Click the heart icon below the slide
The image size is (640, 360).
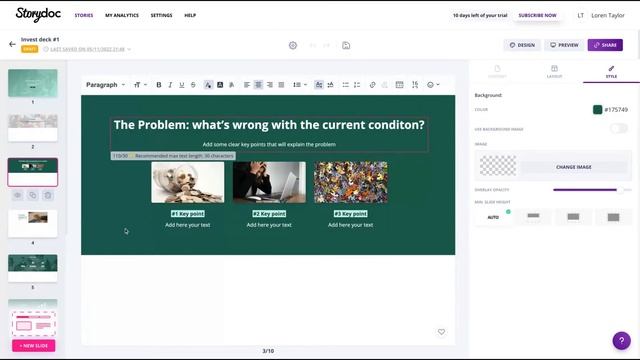click(441, 332)
